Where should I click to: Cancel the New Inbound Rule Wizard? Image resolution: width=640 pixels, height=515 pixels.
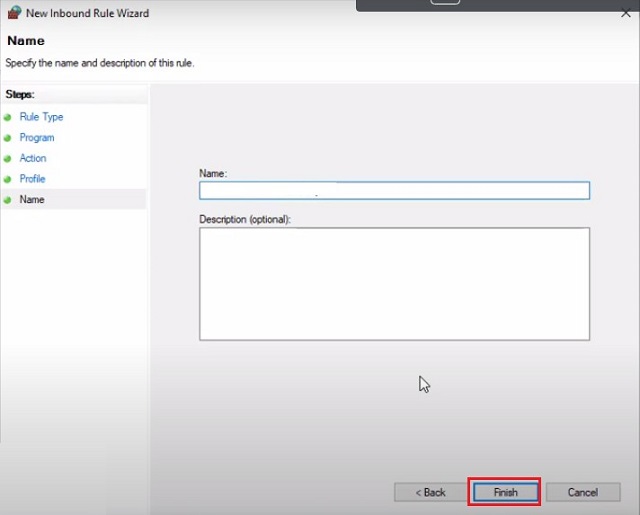tap(583, 492)
